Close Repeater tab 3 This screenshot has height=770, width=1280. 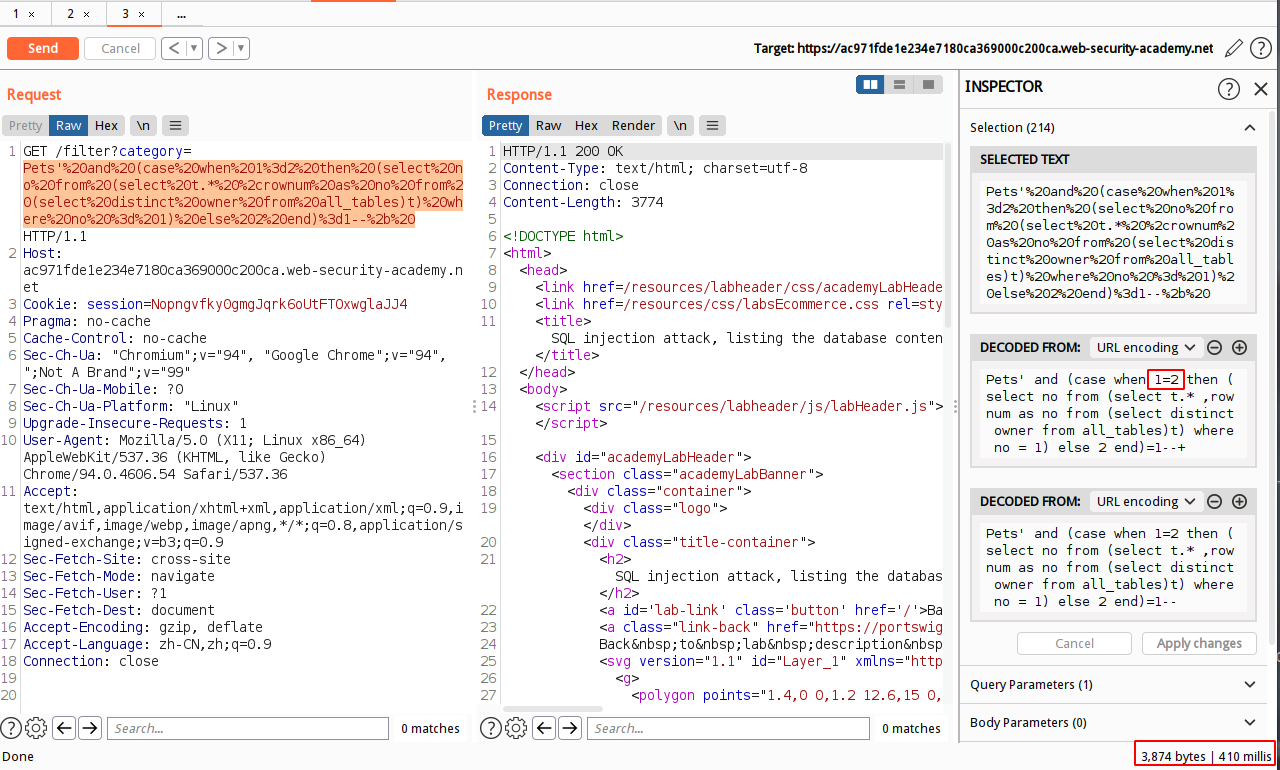(x=140, y=15)
